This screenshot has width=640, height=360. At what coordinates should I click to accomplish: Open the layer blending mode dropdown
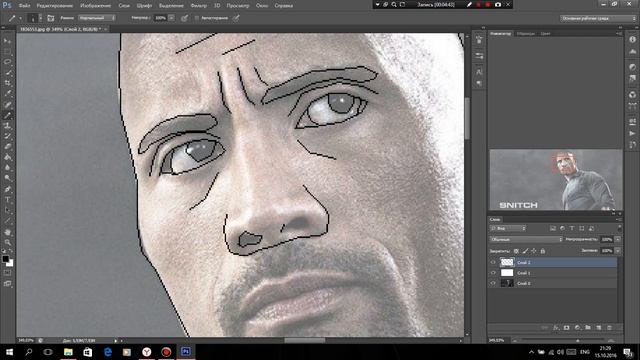(526, 239)
